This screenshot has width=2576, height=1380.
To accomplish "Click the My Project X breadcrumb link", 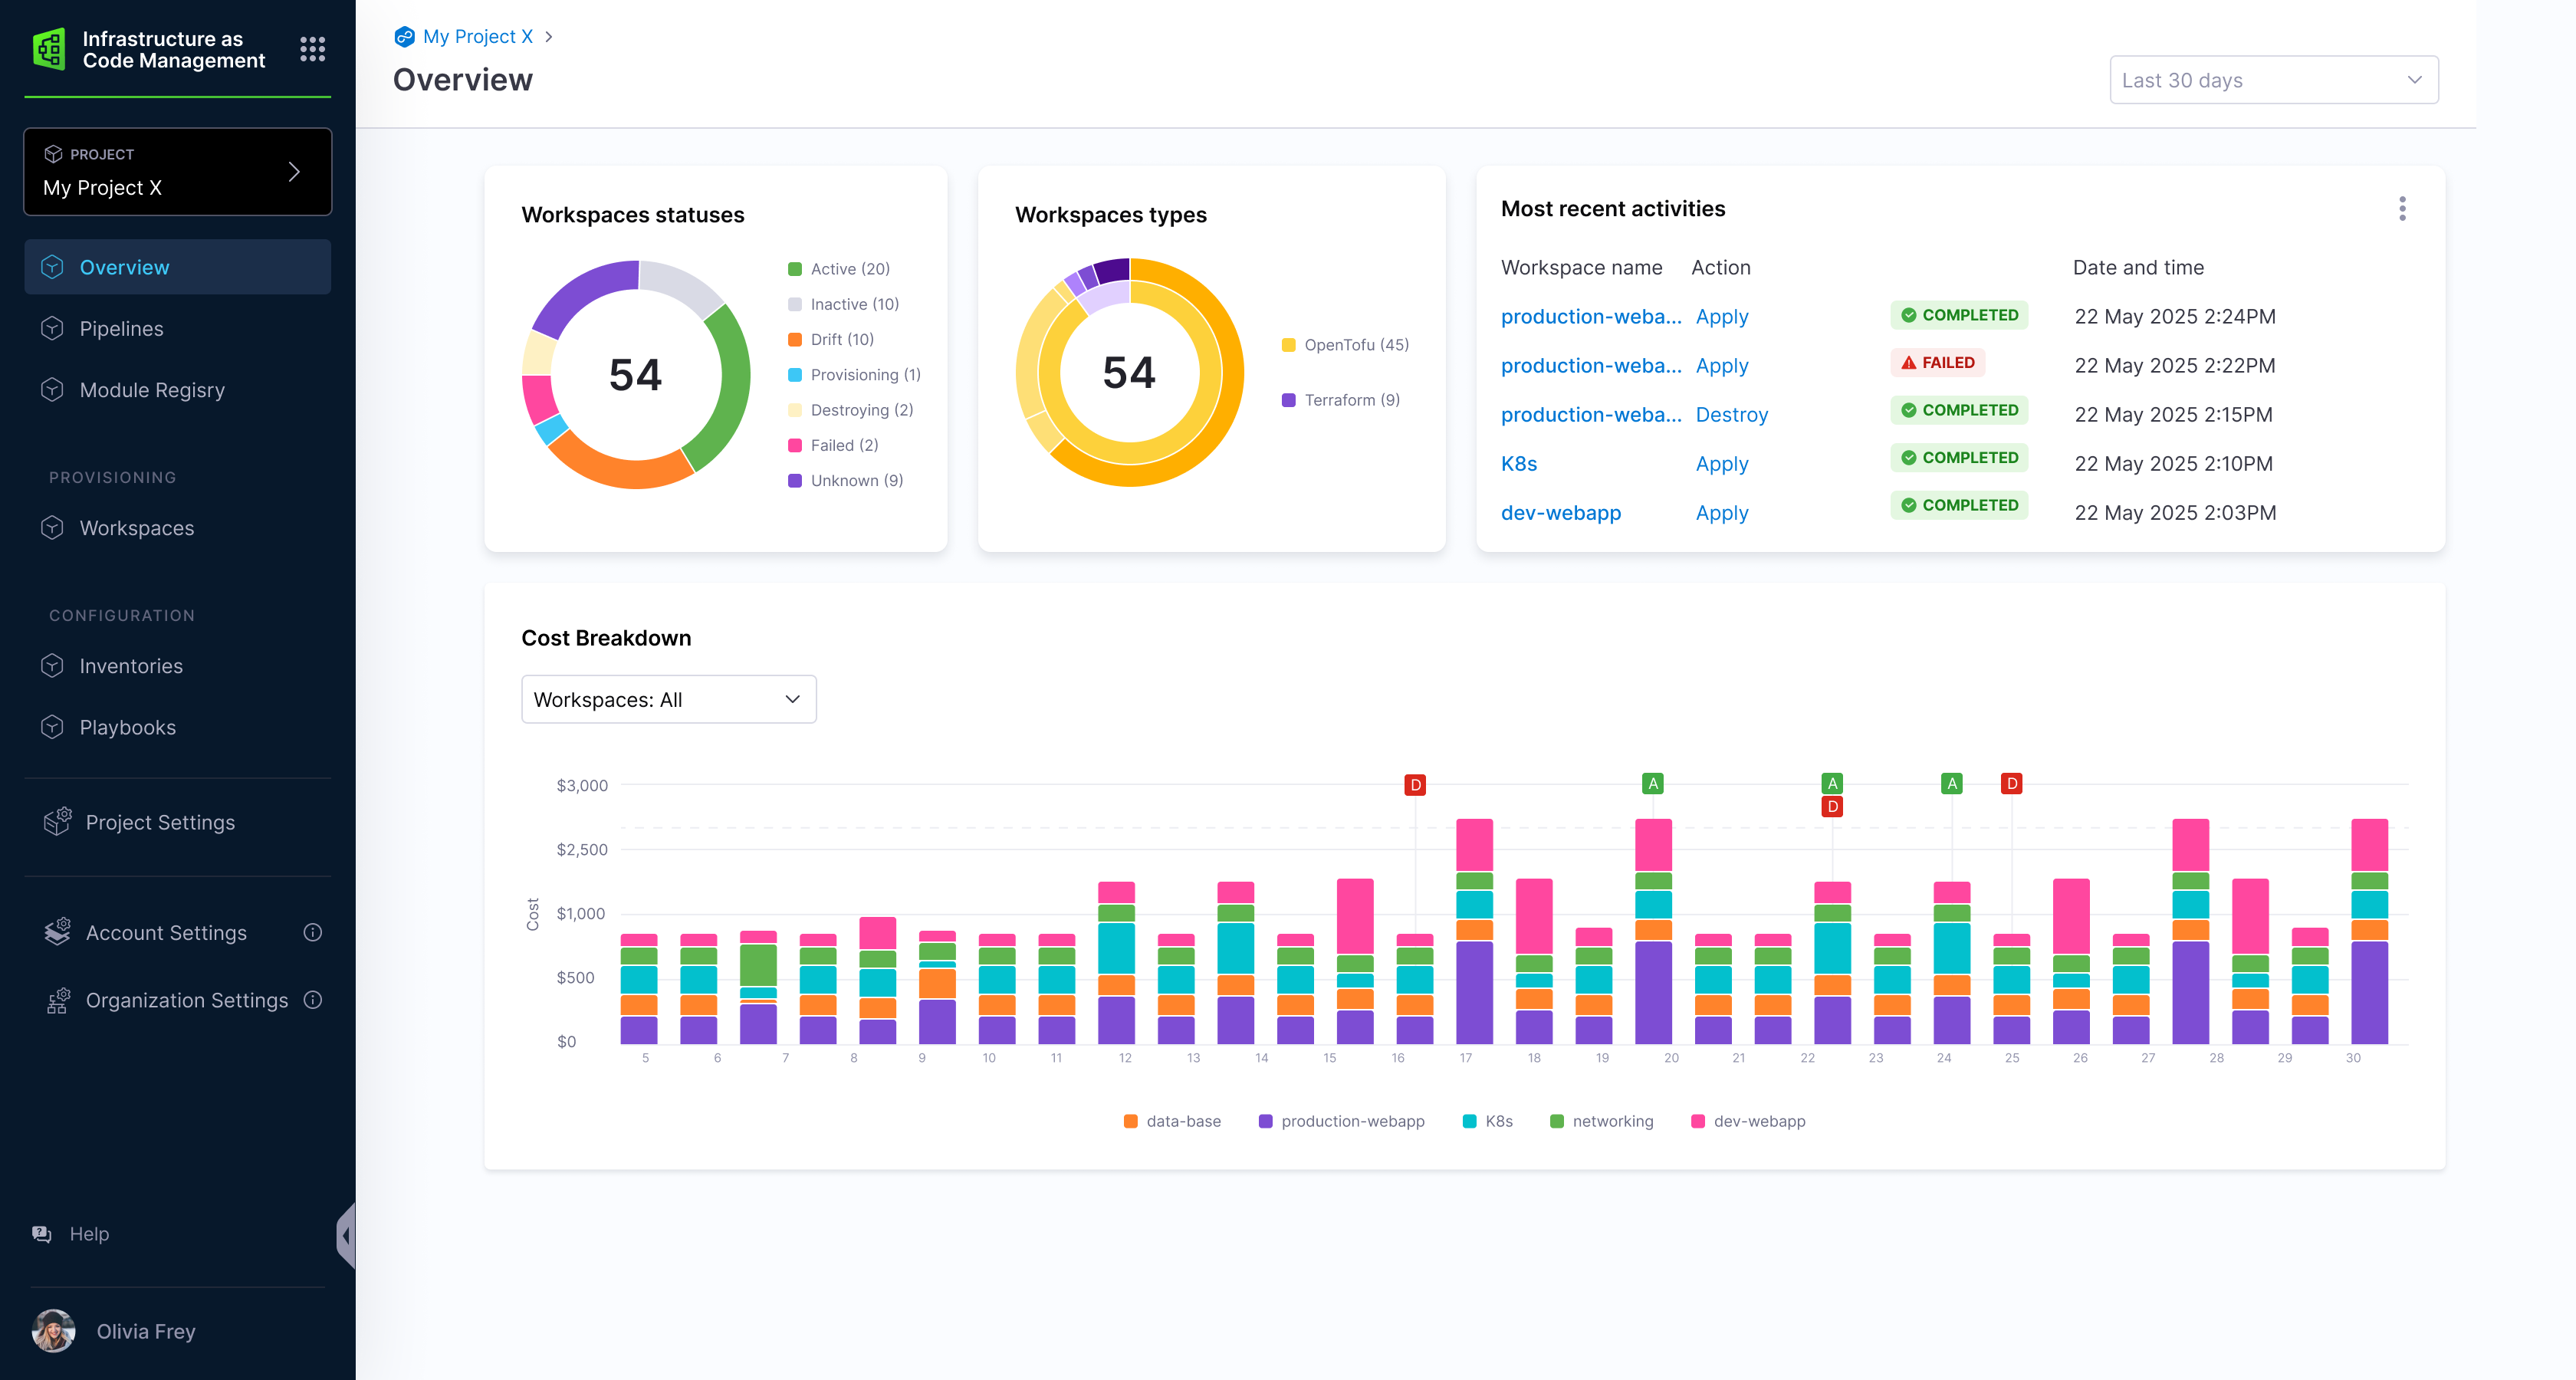I will coord(477,37).
